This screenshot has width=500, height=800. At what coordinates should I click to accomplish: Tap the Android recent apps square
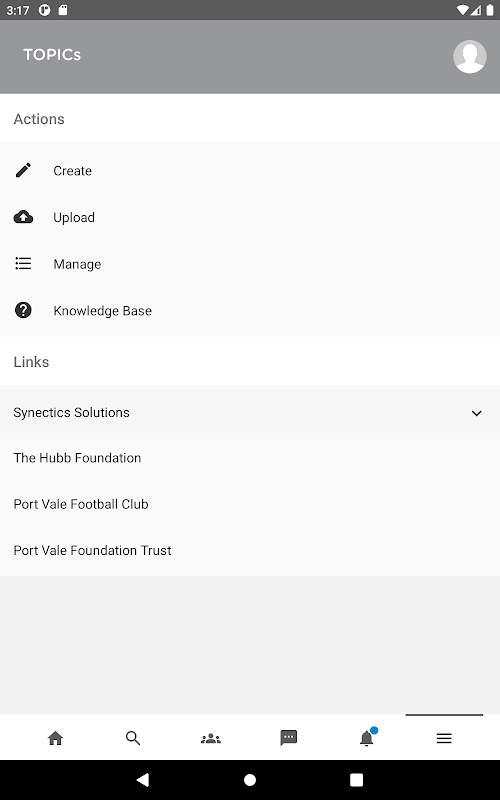(x=357, y=780)
